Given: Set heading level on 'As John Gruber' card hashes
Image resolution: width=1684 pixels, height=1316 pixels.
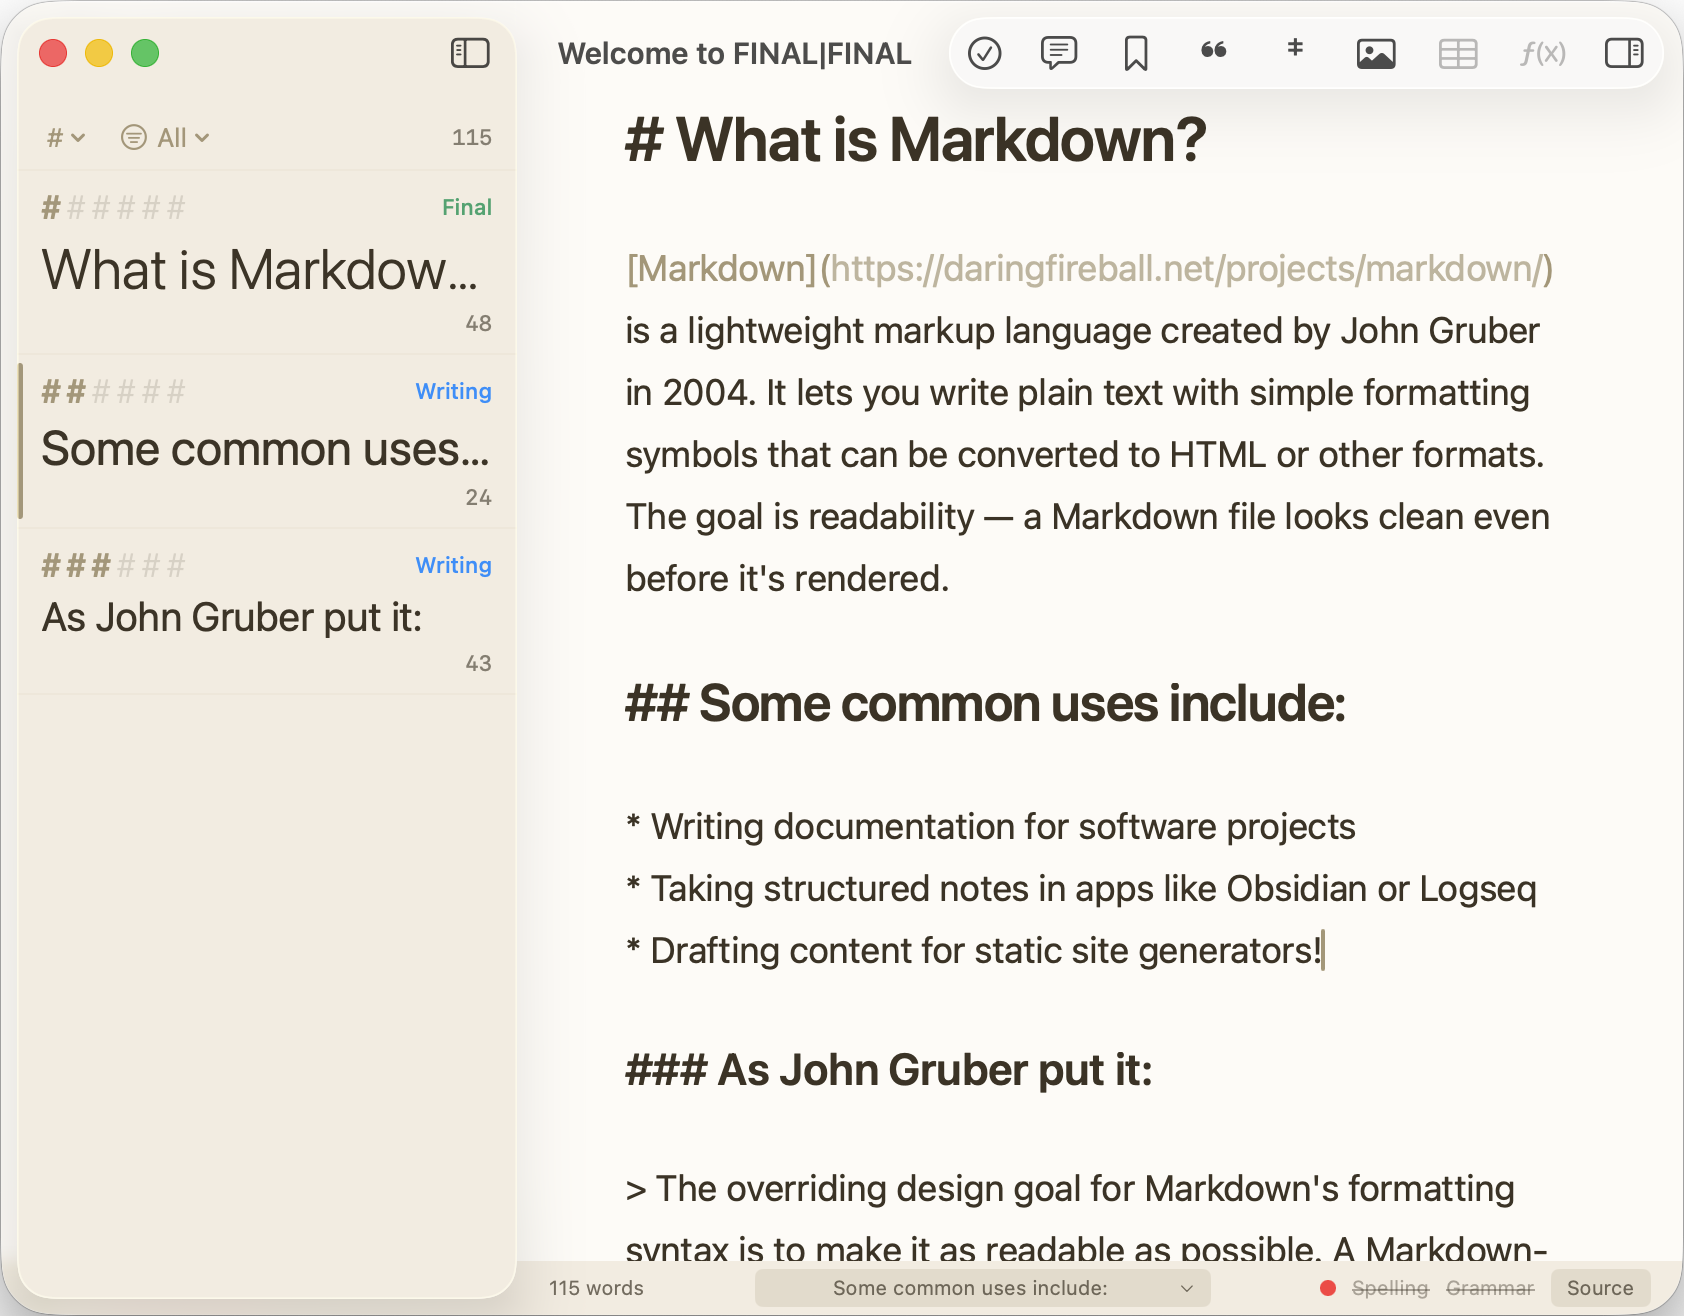Looking at the screenshot, I should tap(113, 566).
